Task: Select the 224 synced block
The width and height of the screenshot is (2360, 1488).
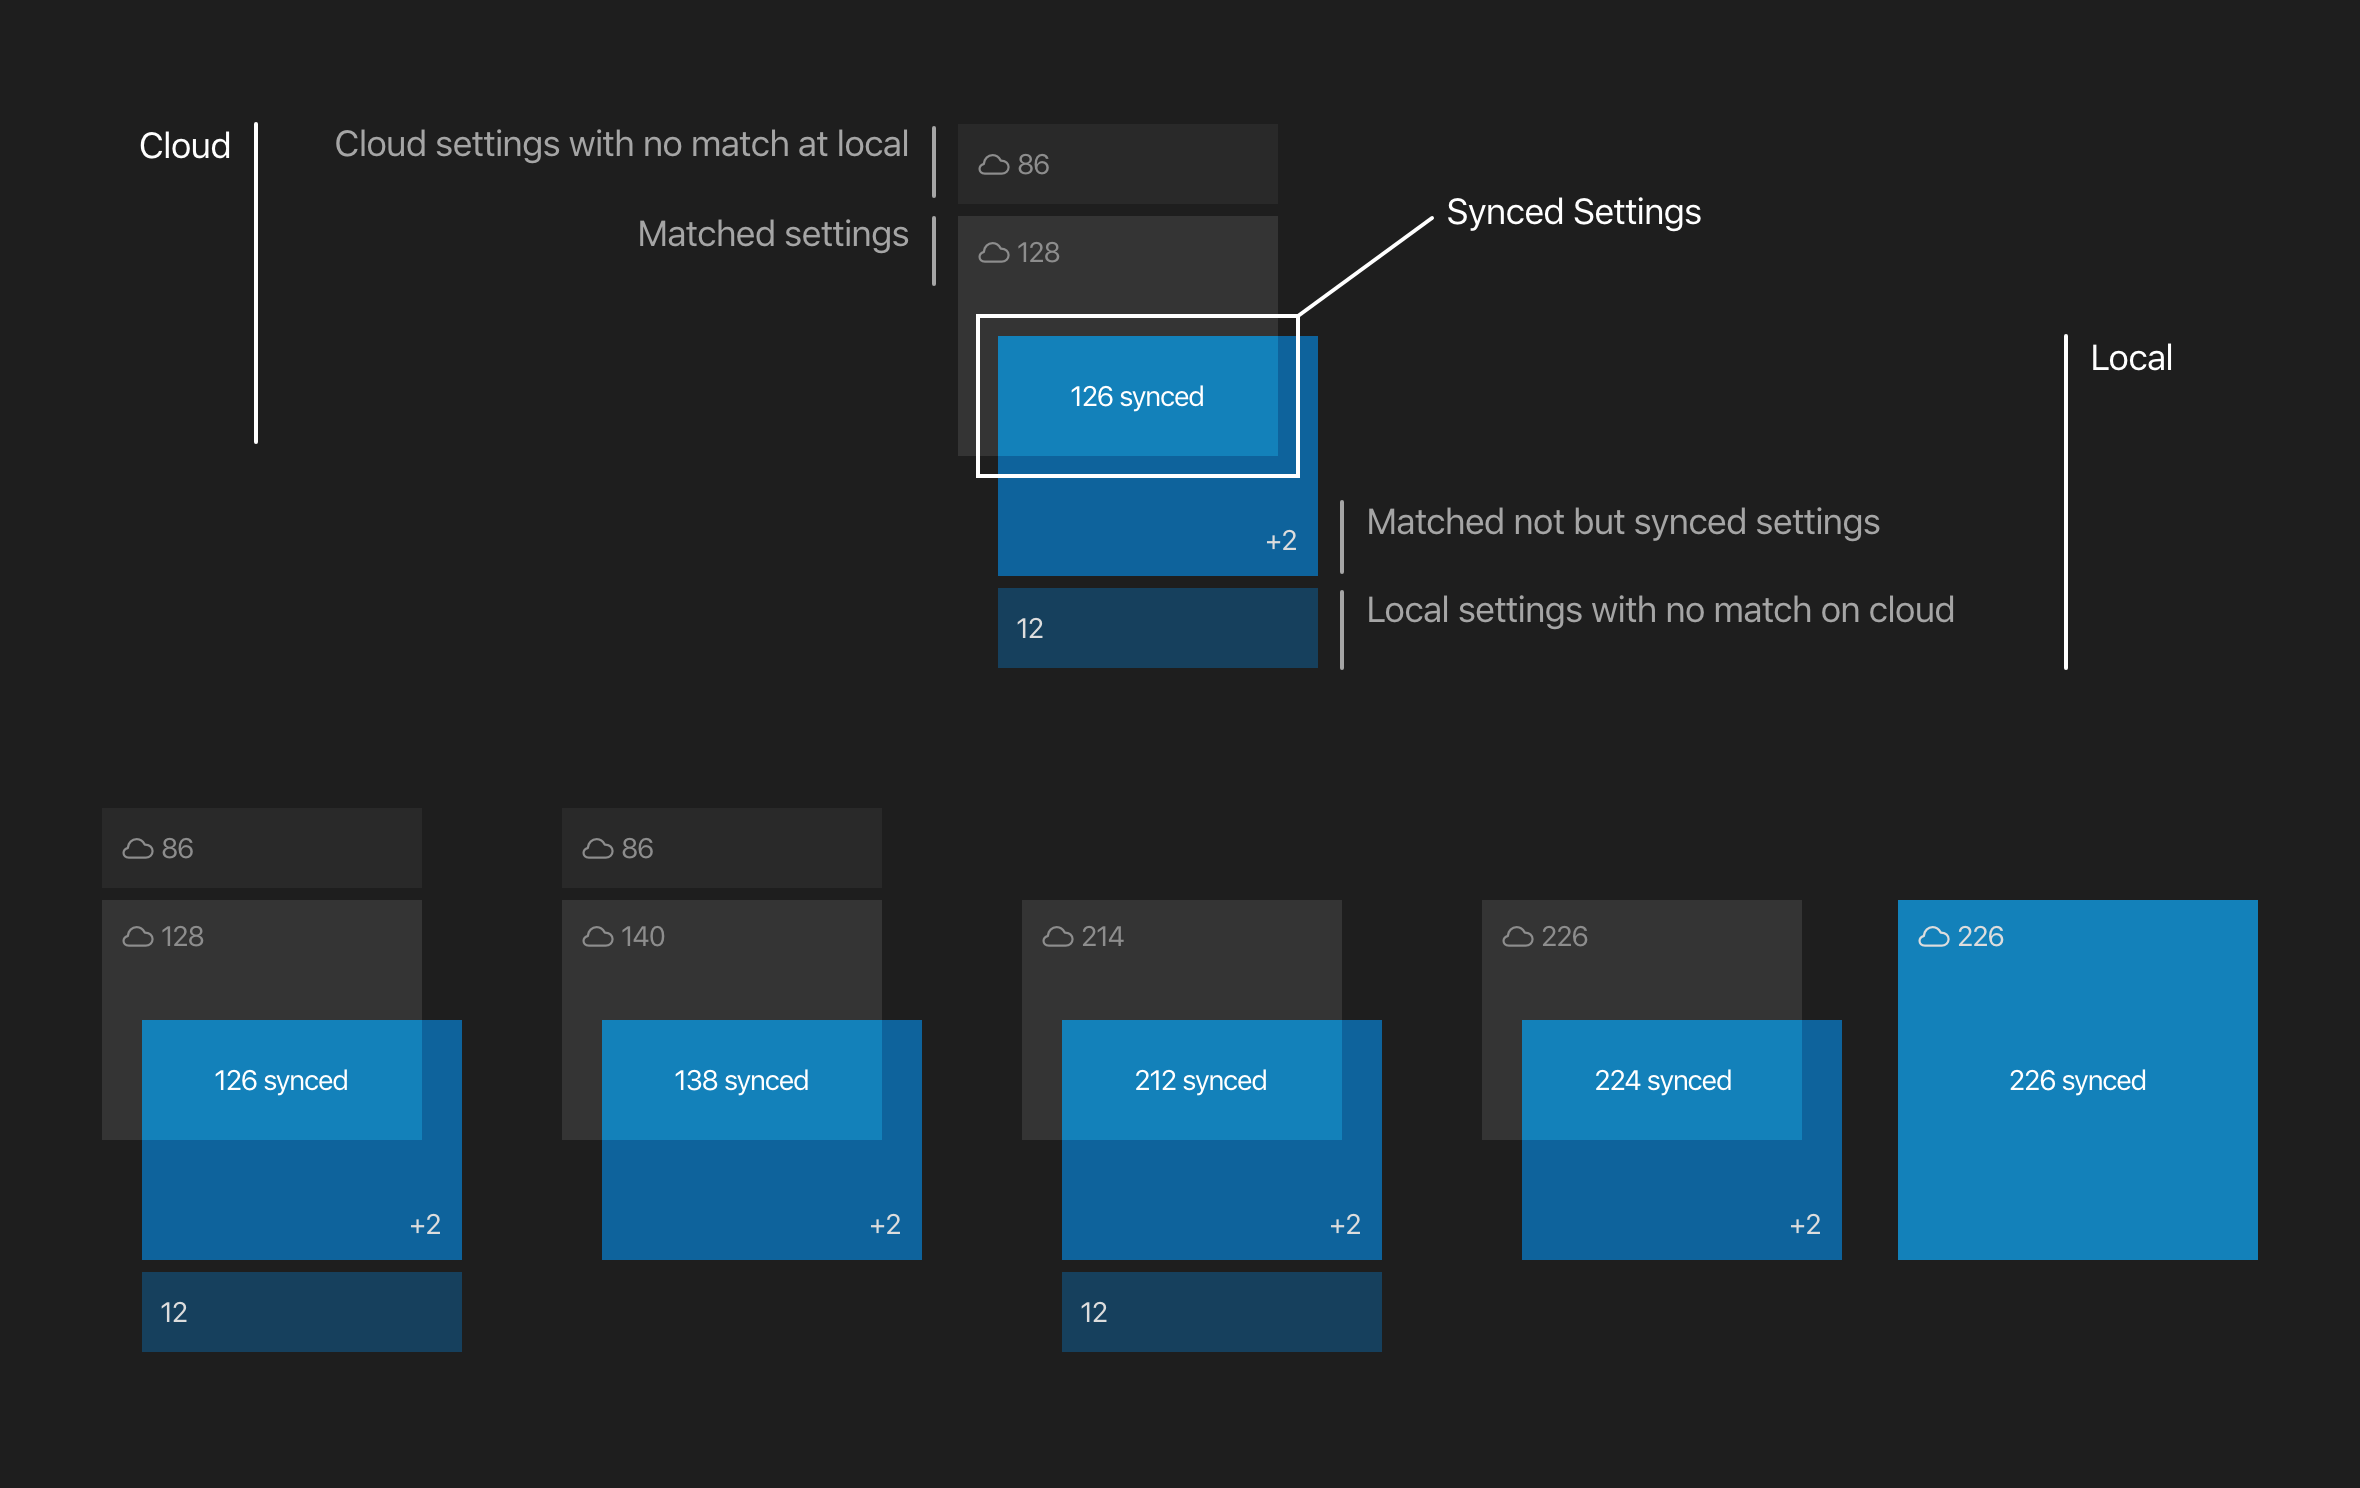Action: click(1661, 1080)
